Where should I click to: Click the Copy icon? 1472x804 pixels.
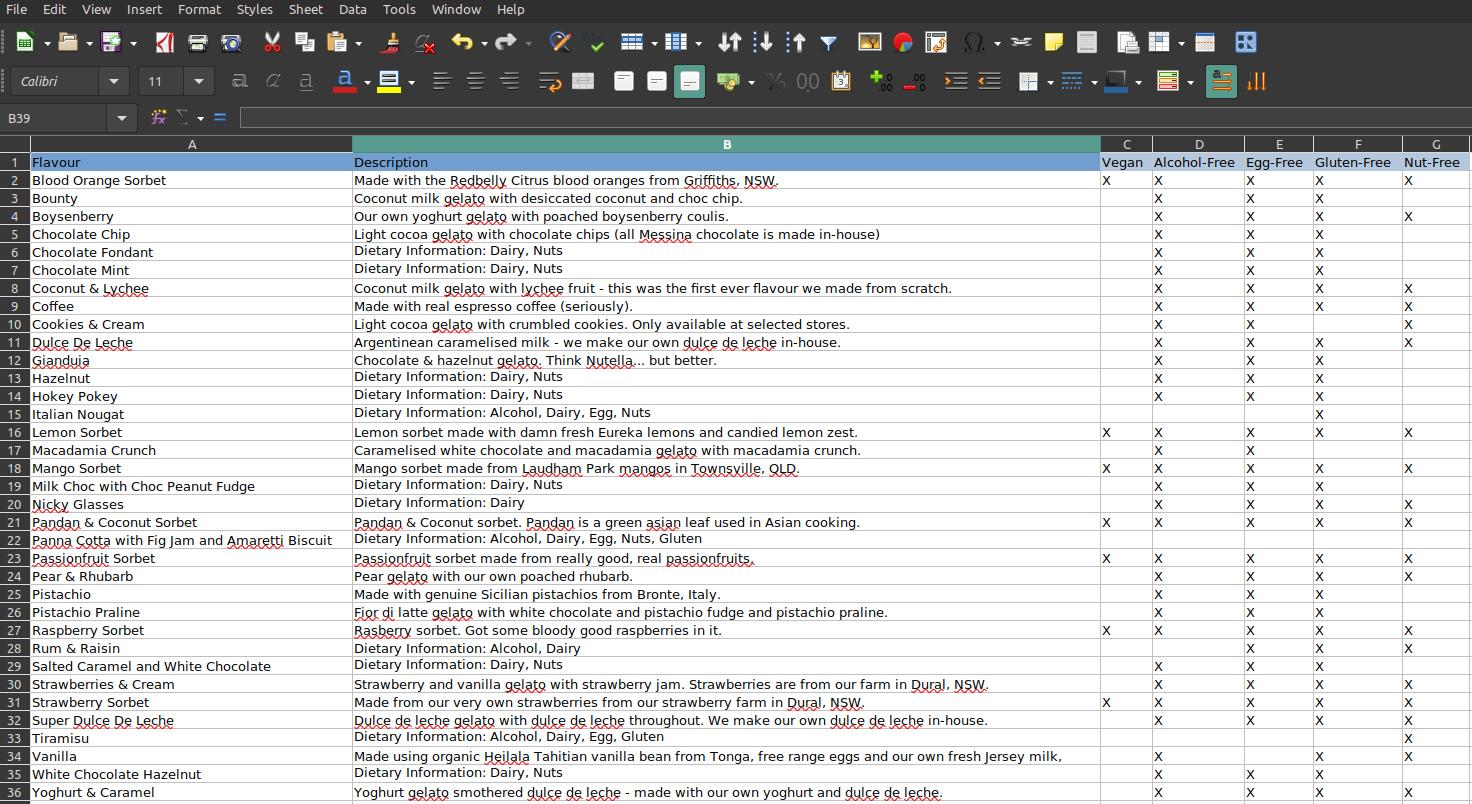[x=305, y=42]
